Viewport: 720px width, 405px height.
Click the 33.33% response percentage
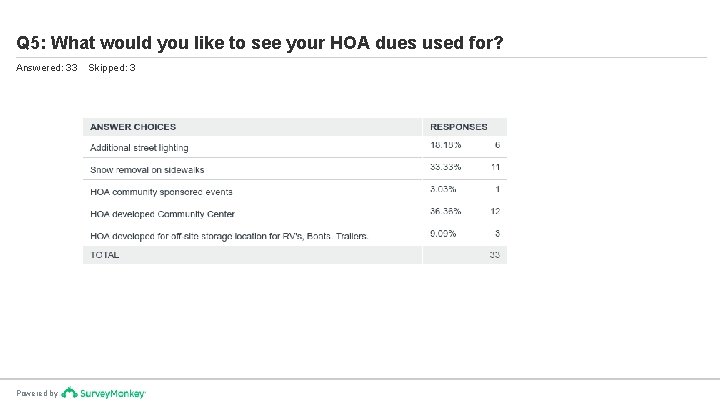pos(445,168)
